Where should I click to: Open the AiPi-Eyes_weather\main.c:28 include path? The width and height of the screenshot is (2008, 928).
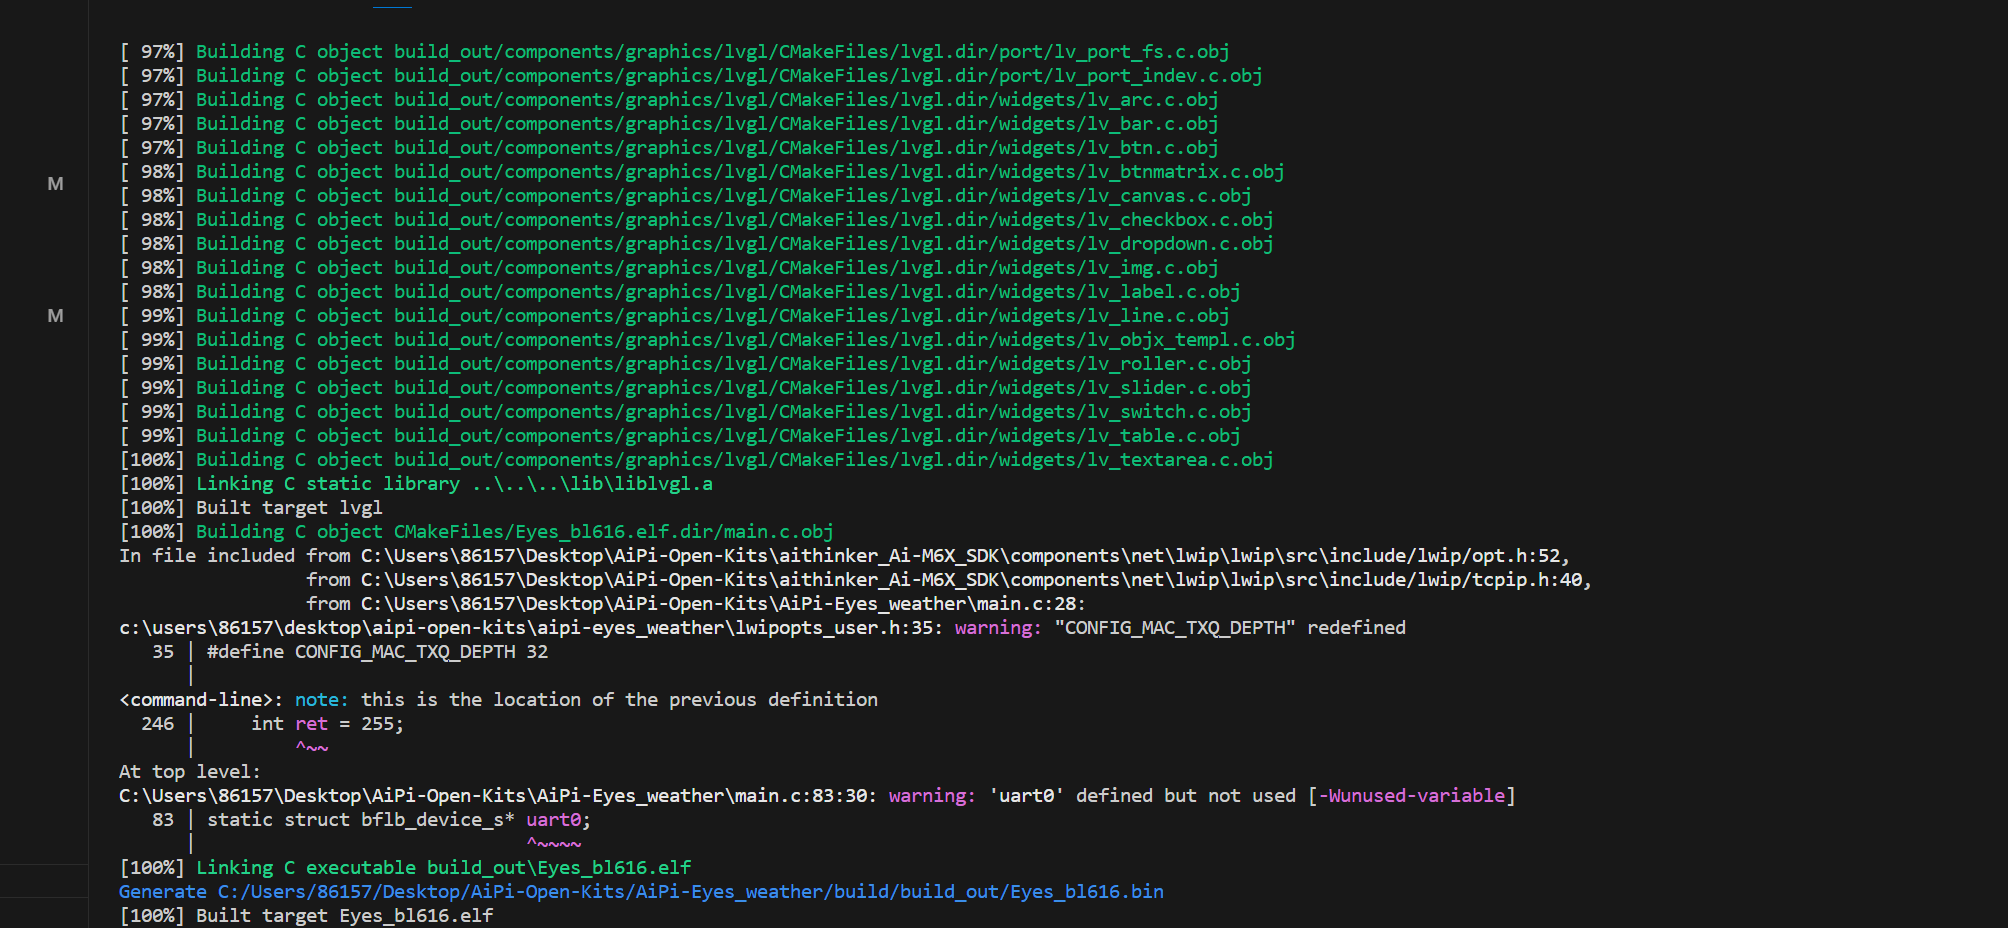click(723, 603)
